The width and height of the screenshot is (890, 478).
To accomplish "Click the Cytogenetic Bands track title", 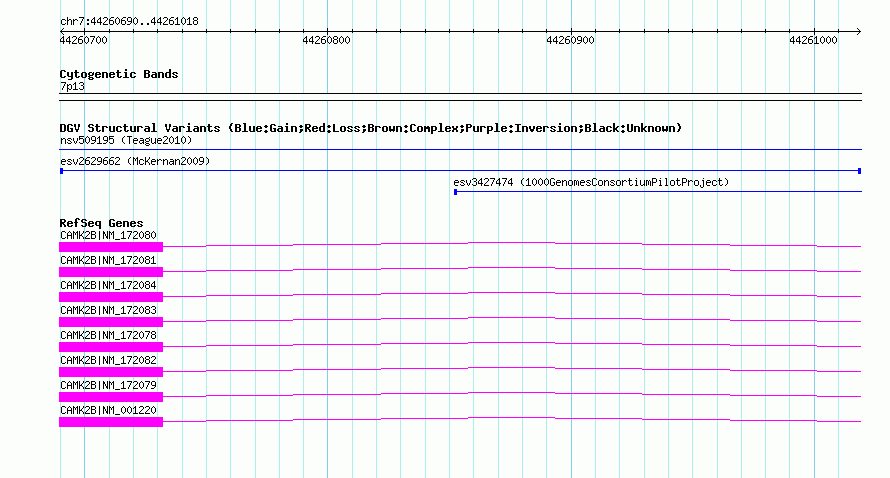I will pyautogui.click(x=119, y=74).
